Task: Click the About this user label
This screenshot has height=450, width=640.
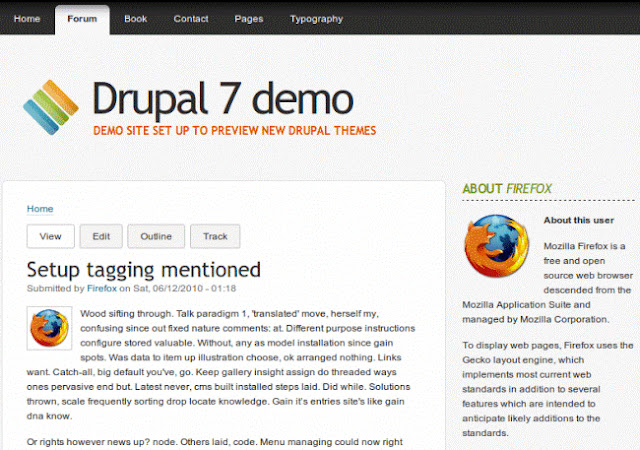Action: 579,220
